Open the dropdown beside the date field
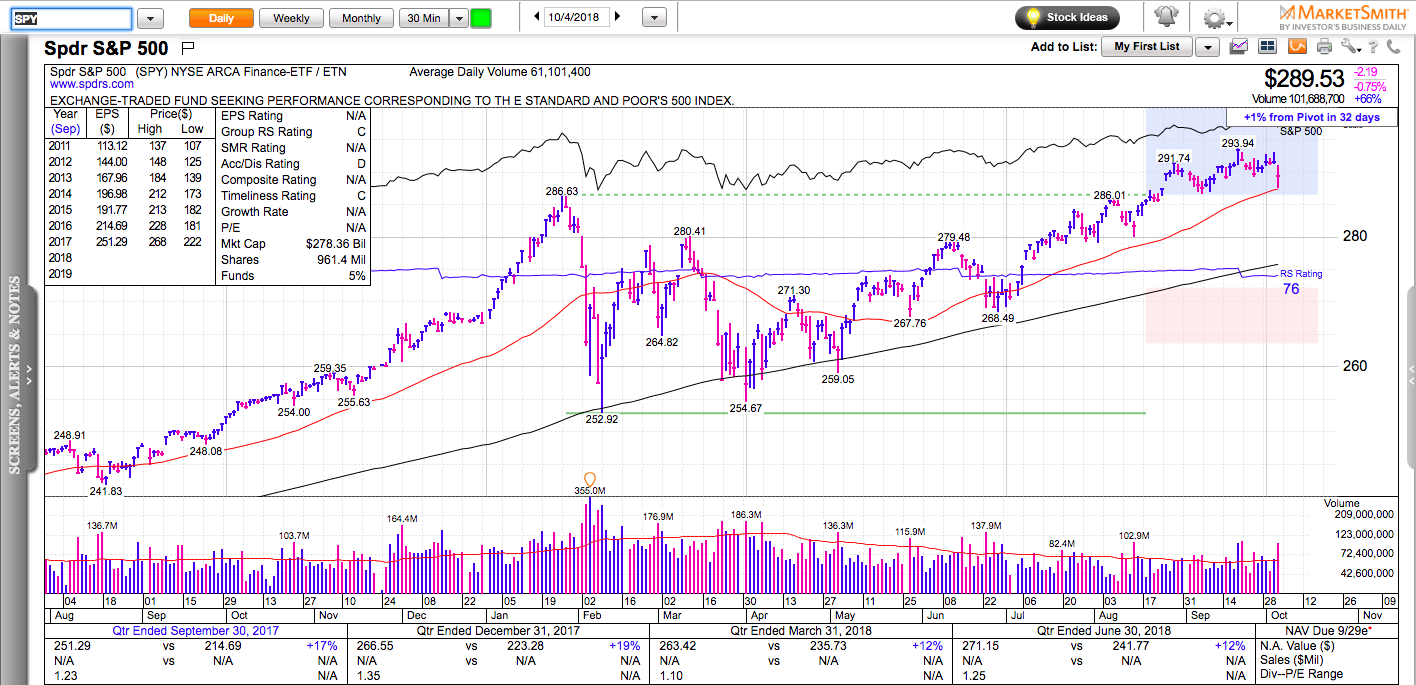The width and height of the screenshot is (1416, 685). tap(654, 18)
